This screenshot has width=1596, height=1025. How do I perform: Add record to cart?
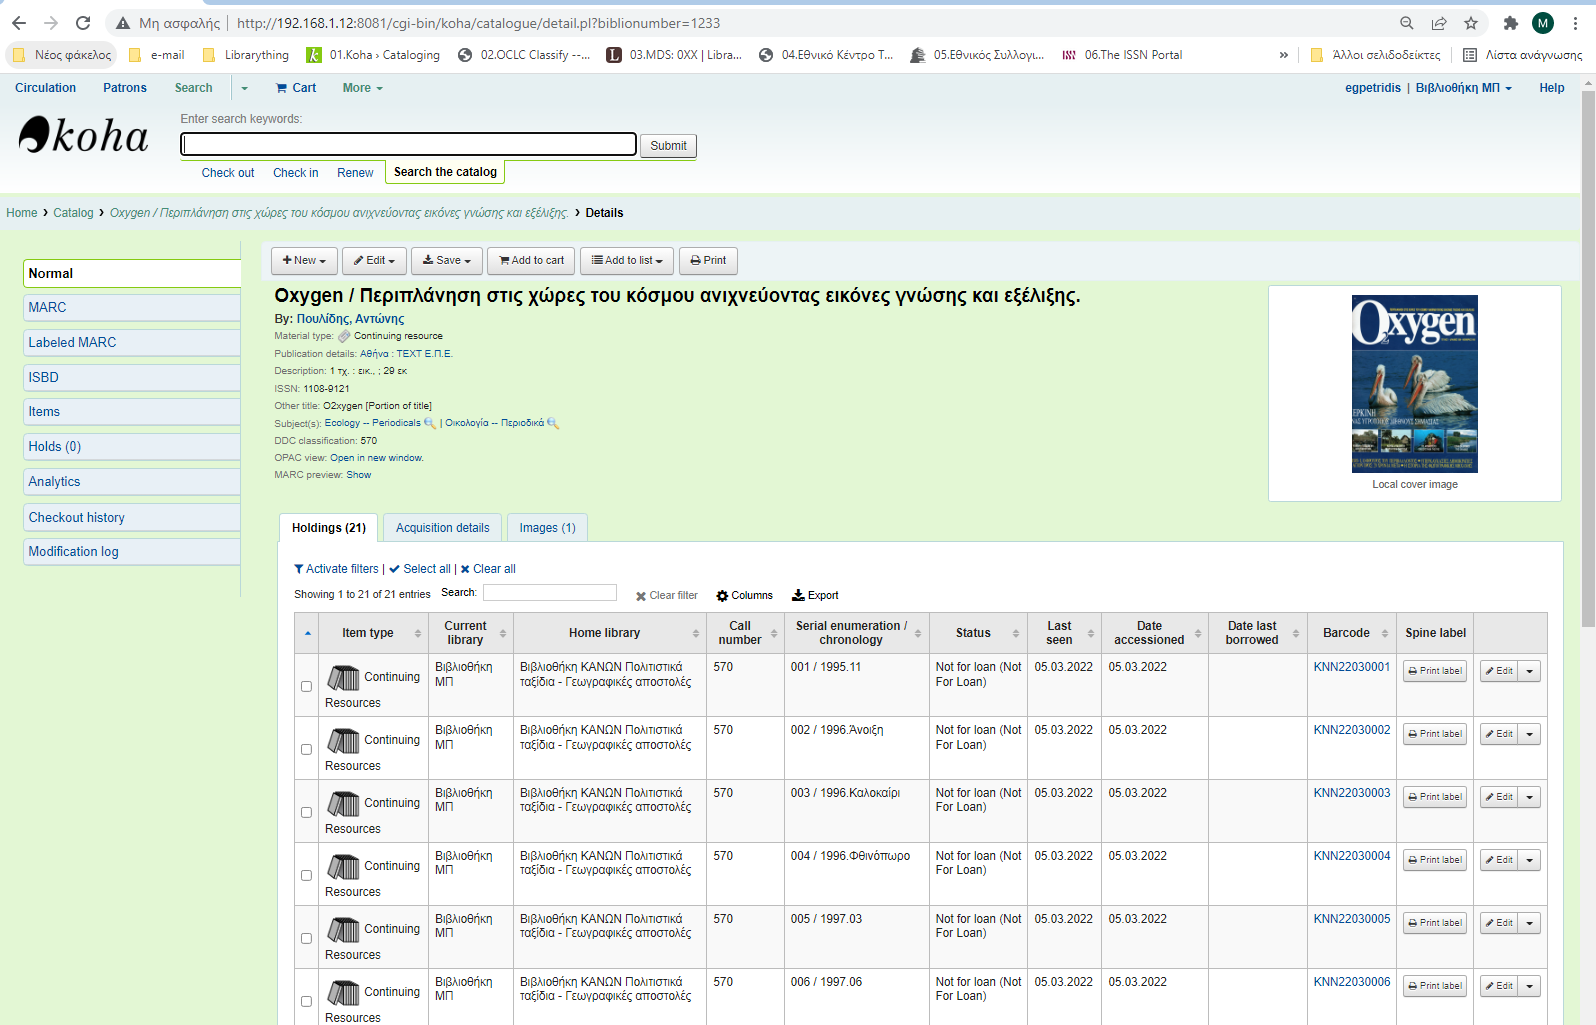tap(531, 261)
